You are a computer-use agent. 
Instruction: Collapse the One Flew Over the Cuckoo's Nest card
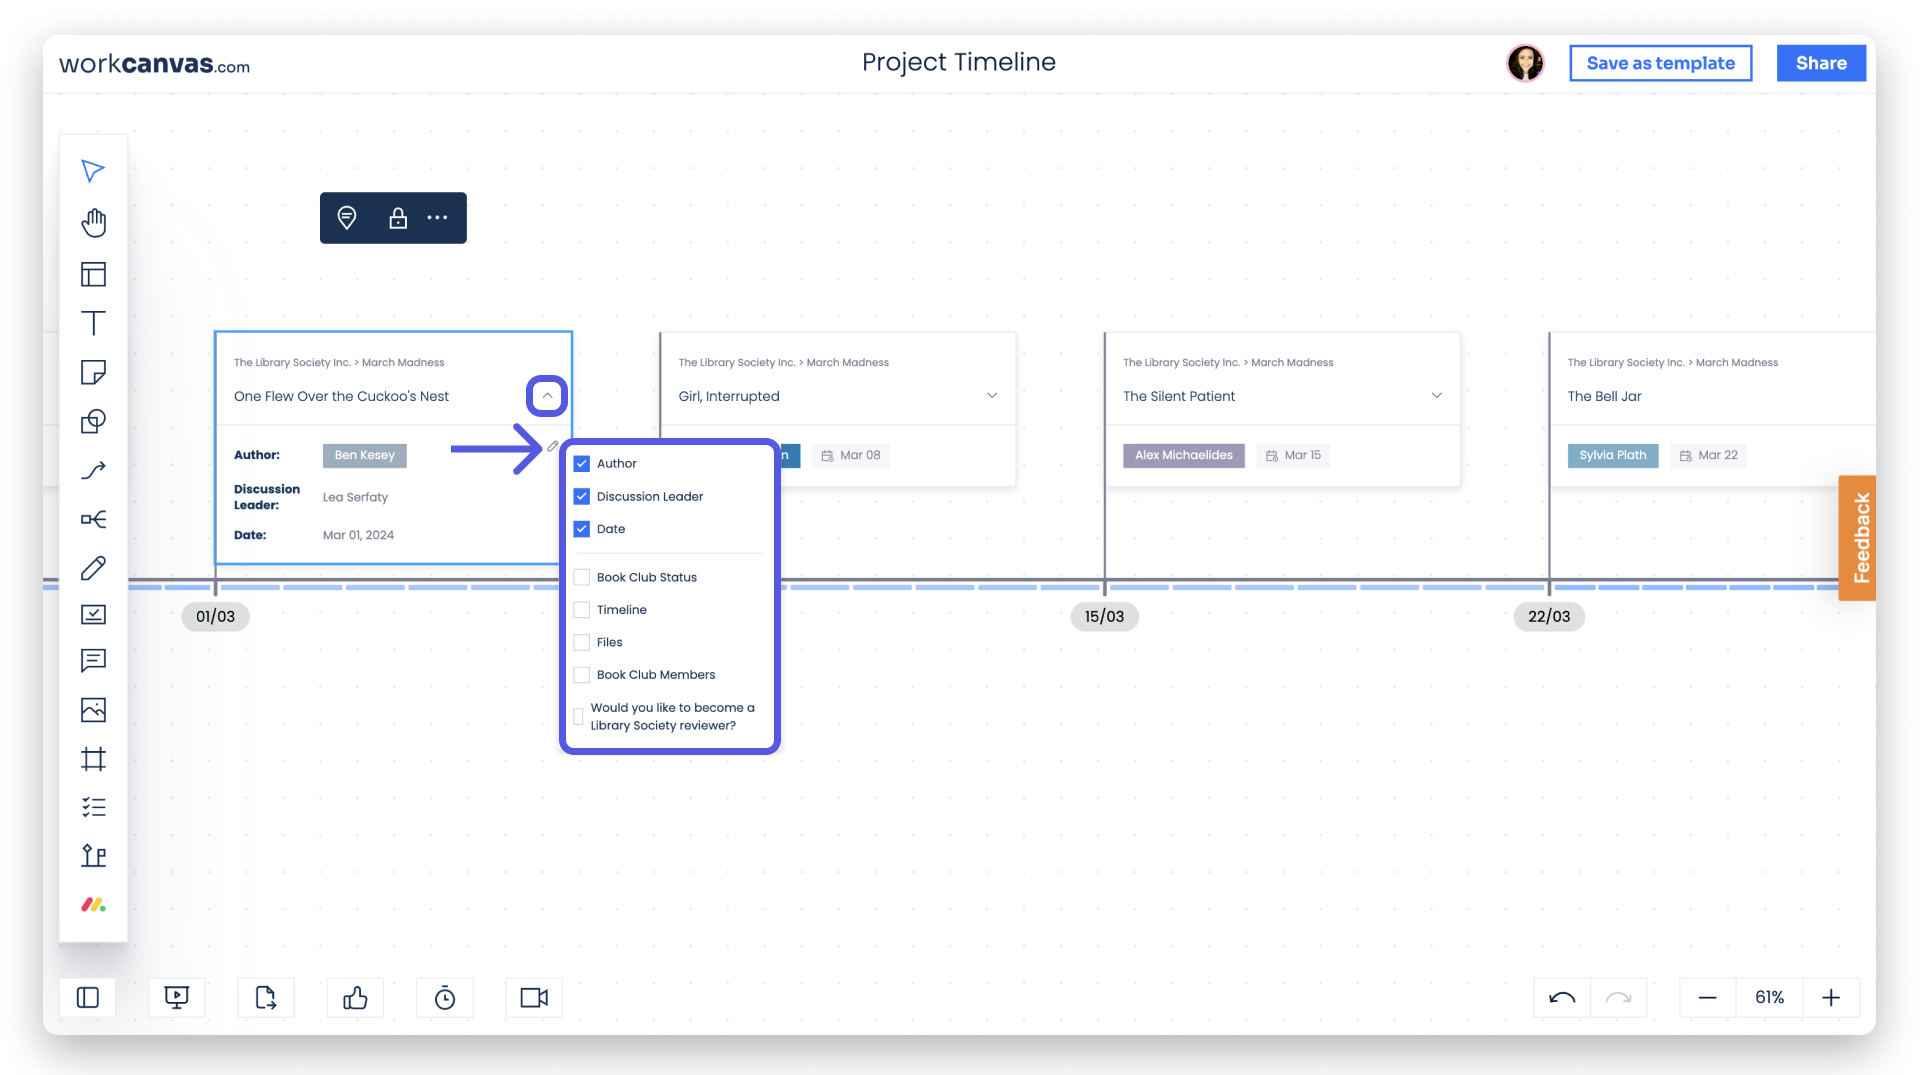(x=546, y=396)
